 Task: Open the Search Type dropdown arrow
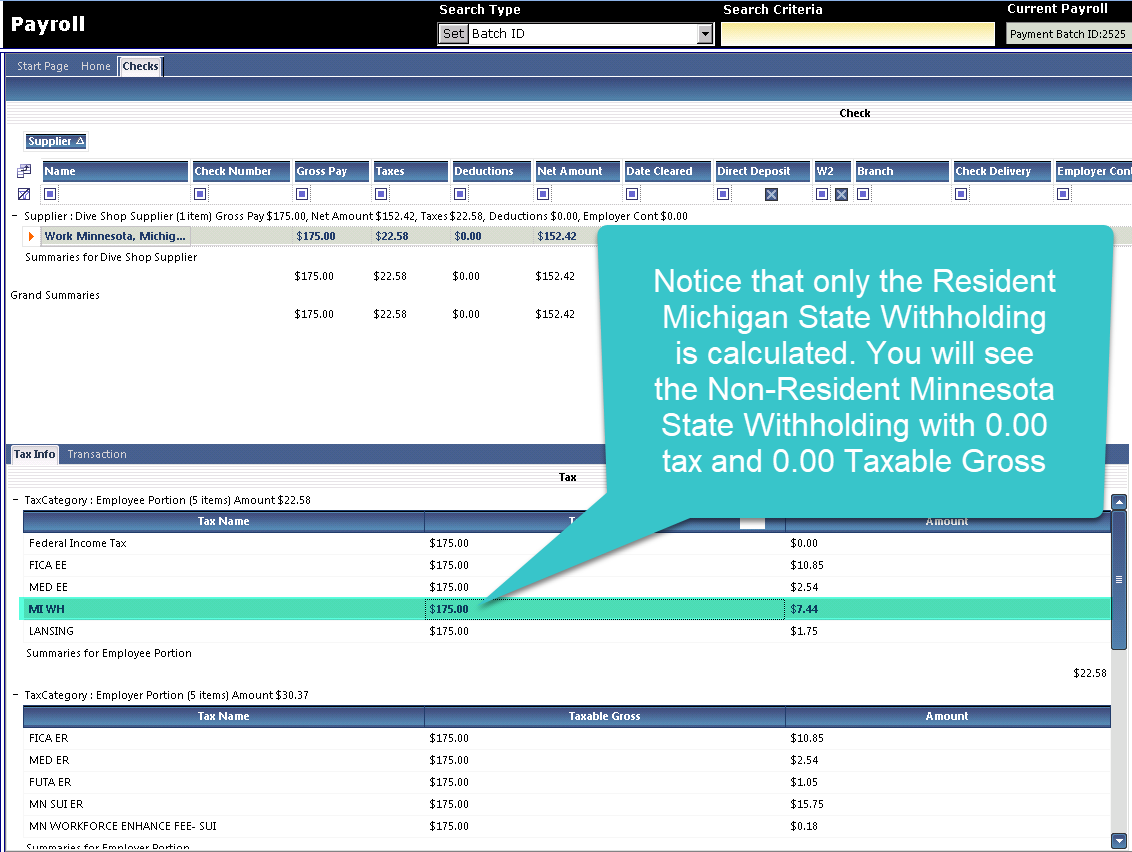(x=705, y=34)
